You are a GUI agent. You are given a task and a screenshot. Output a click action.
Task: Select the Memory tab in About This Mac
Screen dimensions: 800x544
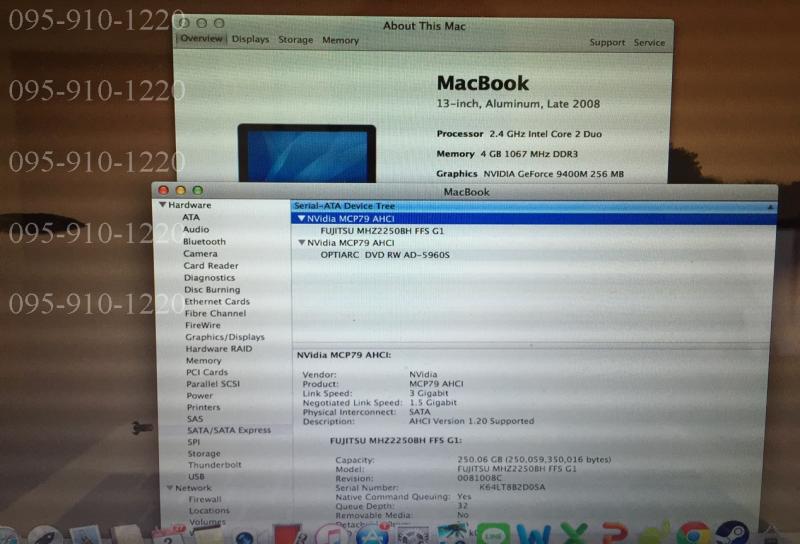point(340,40)
